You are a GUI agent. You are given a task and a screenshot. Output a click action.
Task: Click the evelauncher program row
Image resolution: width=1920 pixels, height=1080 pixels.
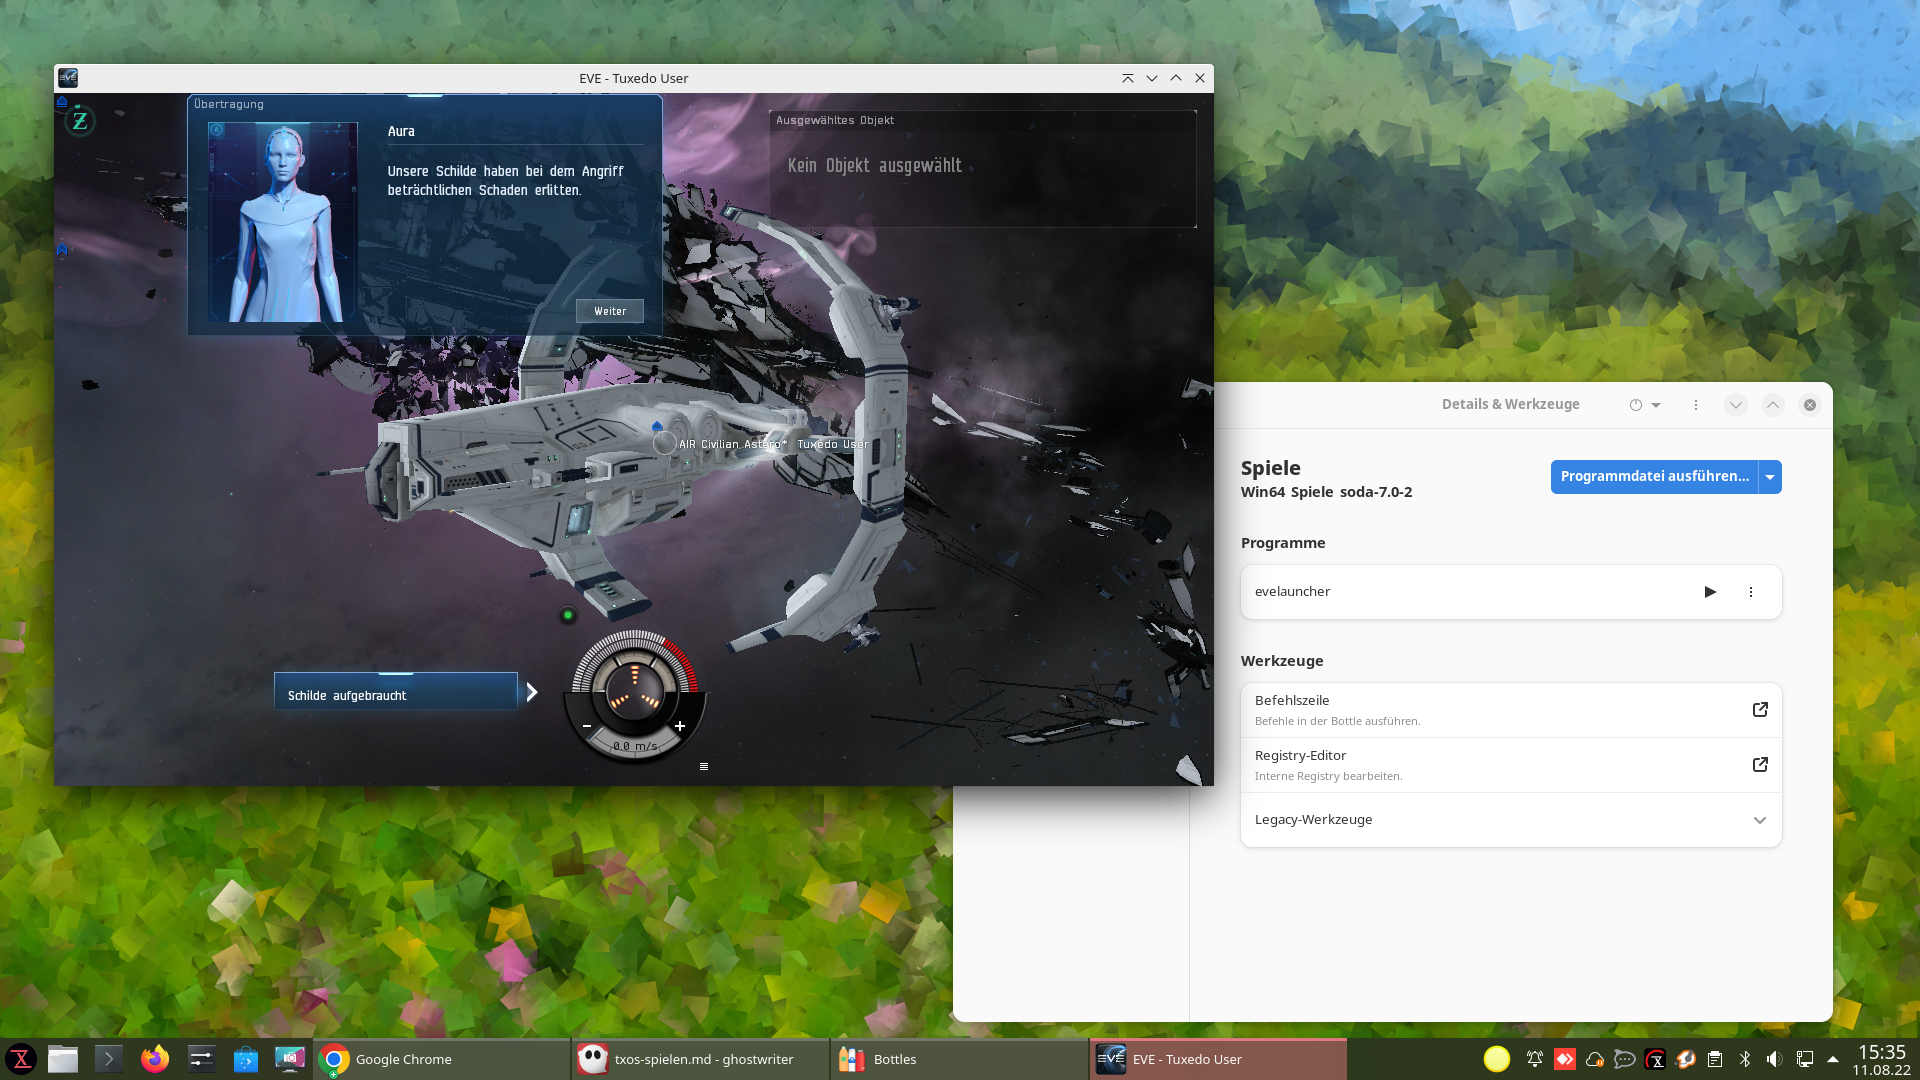(1511, 592)
